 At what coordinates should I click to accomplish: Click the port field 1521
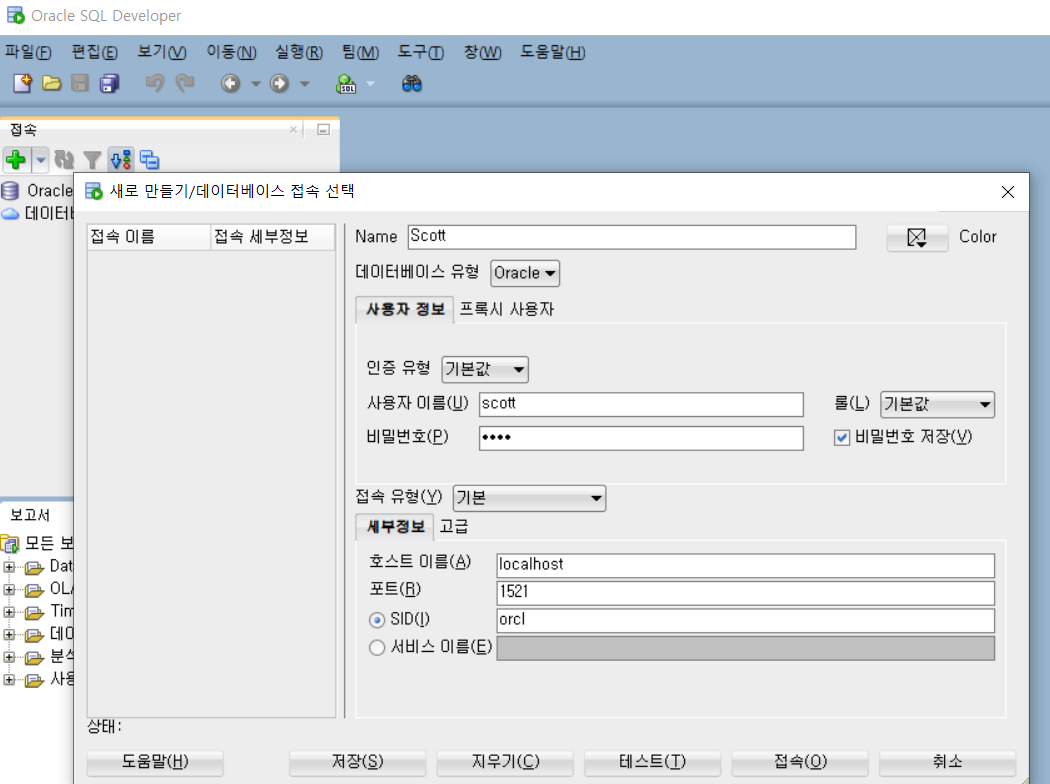(x=745, y=593)
